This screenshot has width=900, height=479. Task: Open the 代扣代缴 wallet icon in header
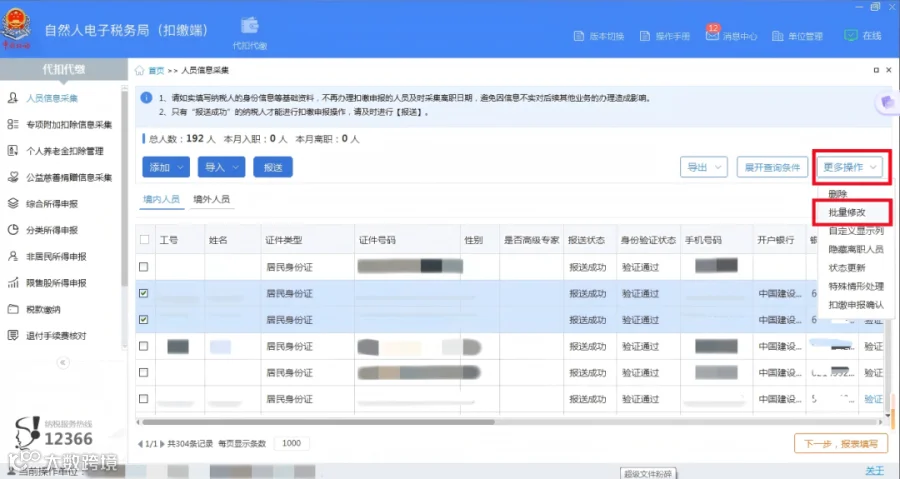click(x=250, y=26)
